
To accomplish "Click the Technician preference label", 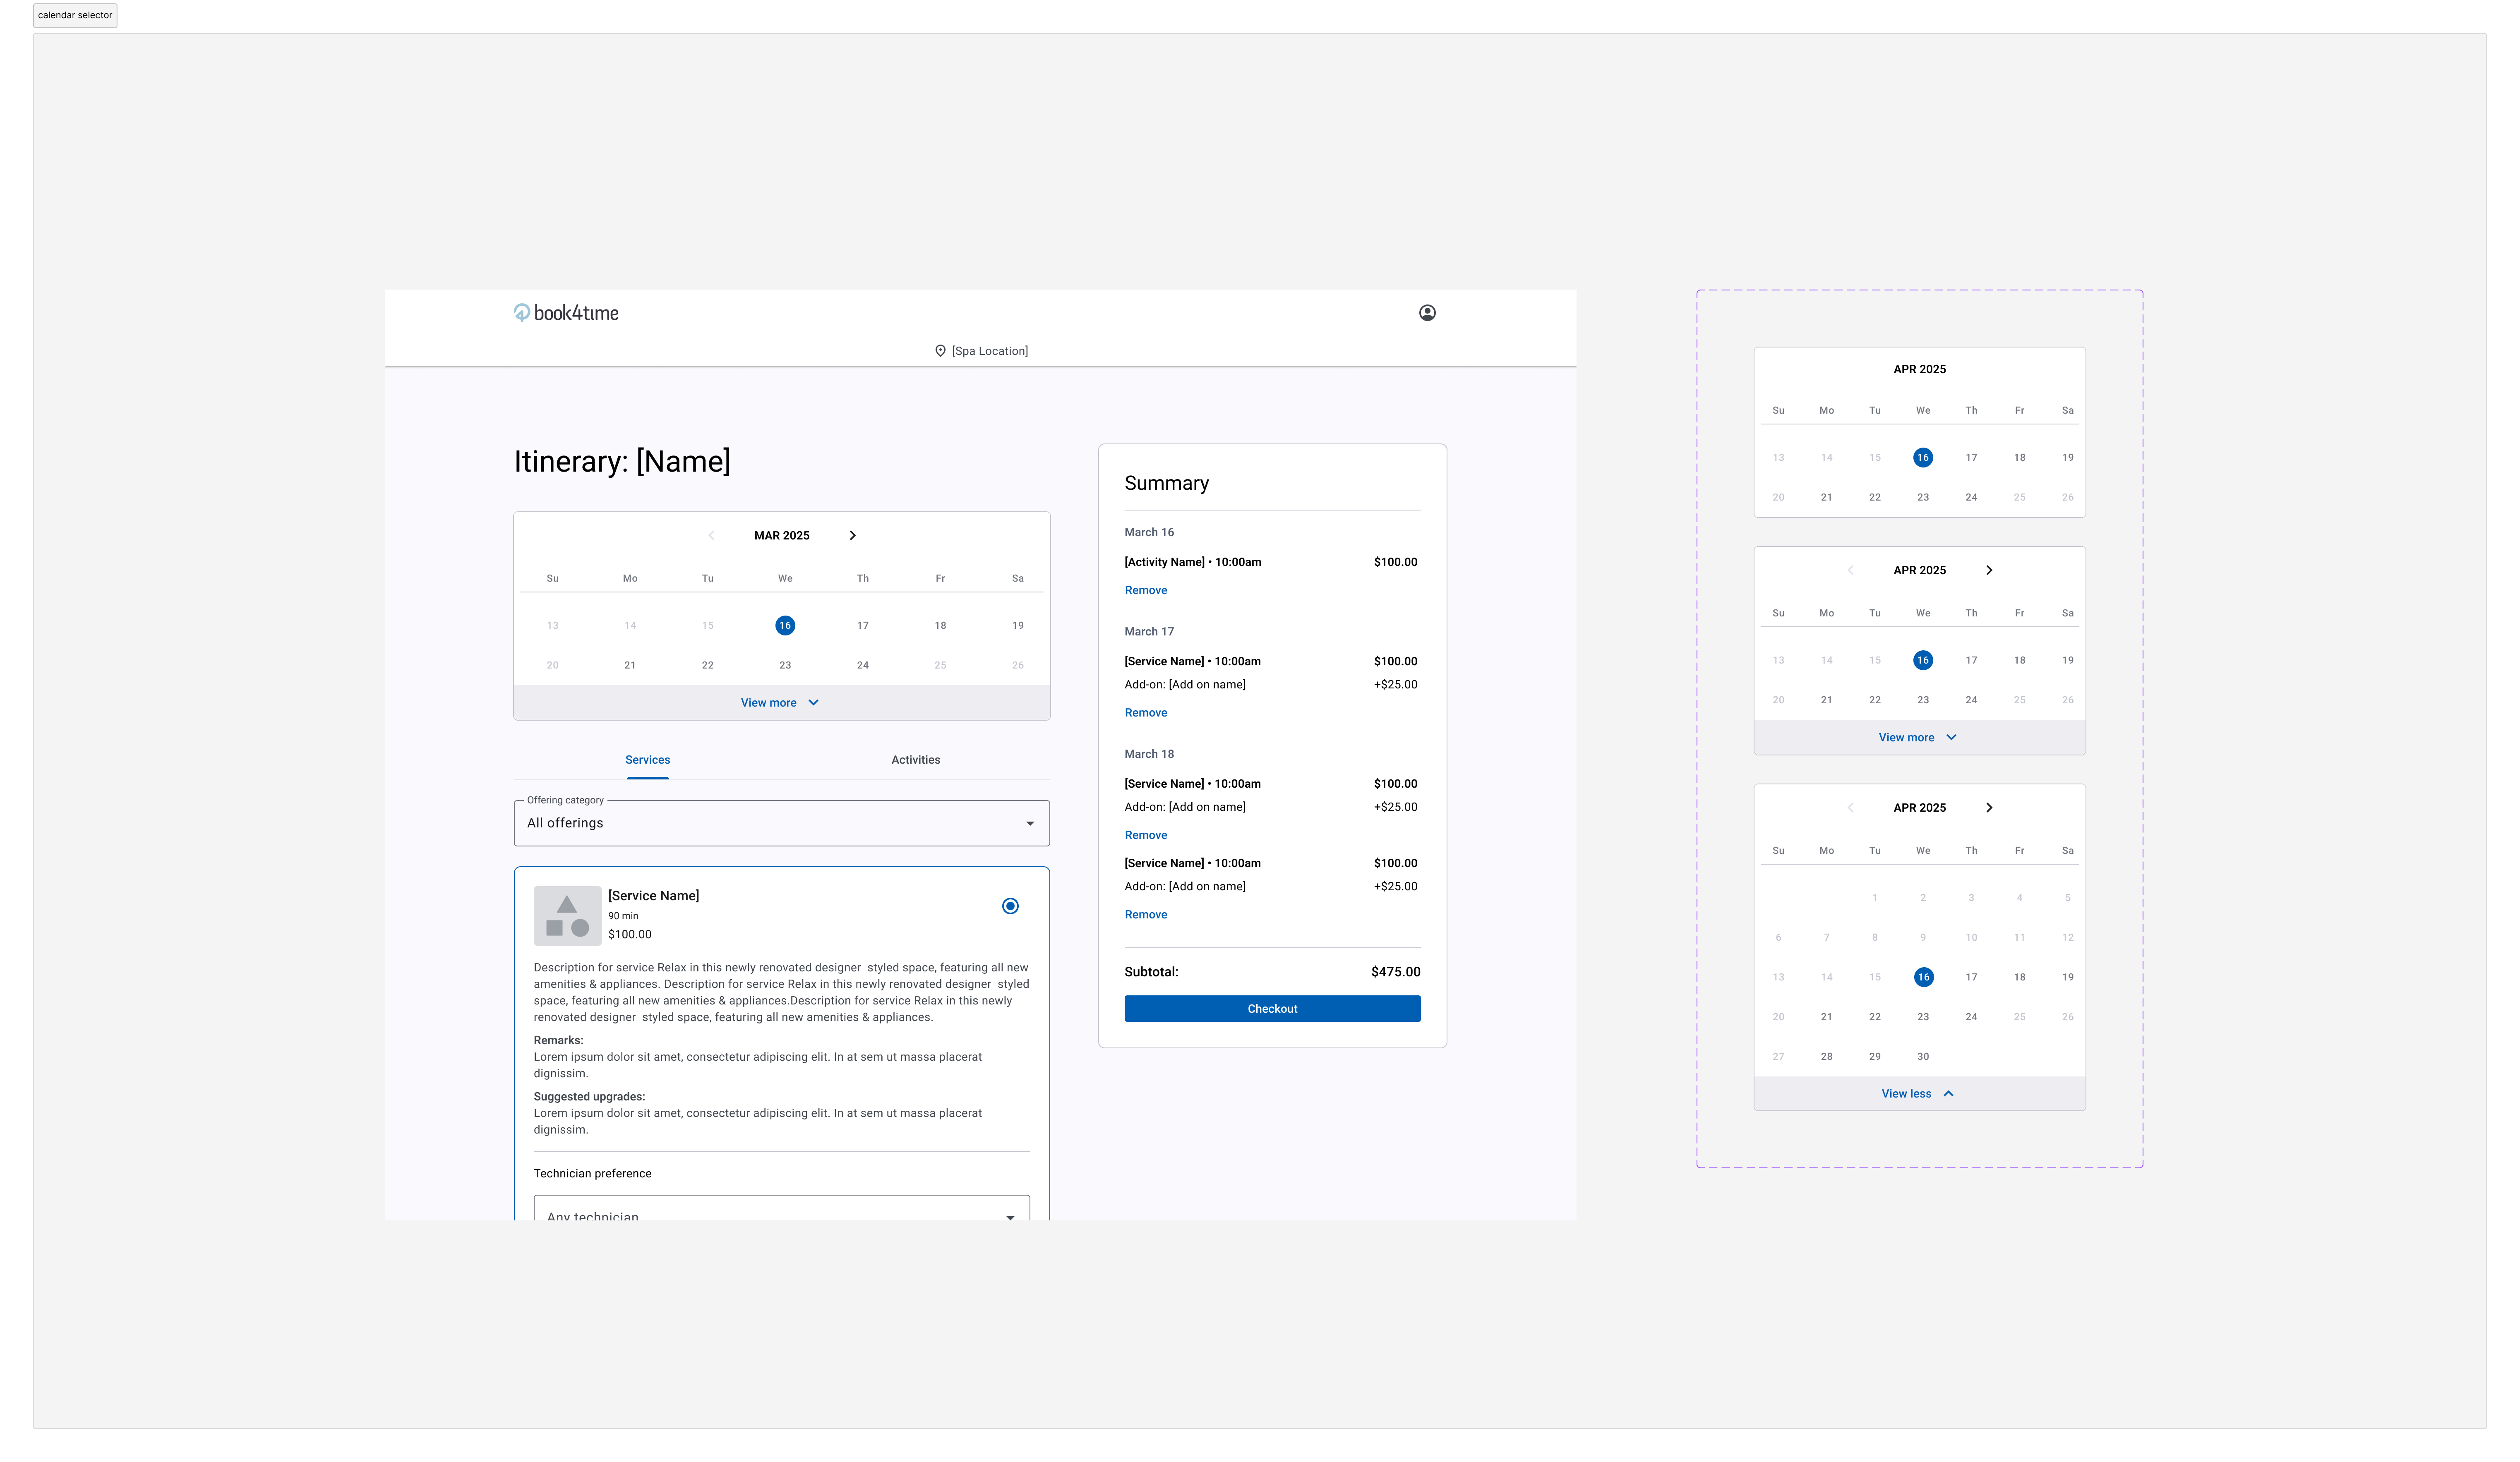I will click(x=592, y=1174).
